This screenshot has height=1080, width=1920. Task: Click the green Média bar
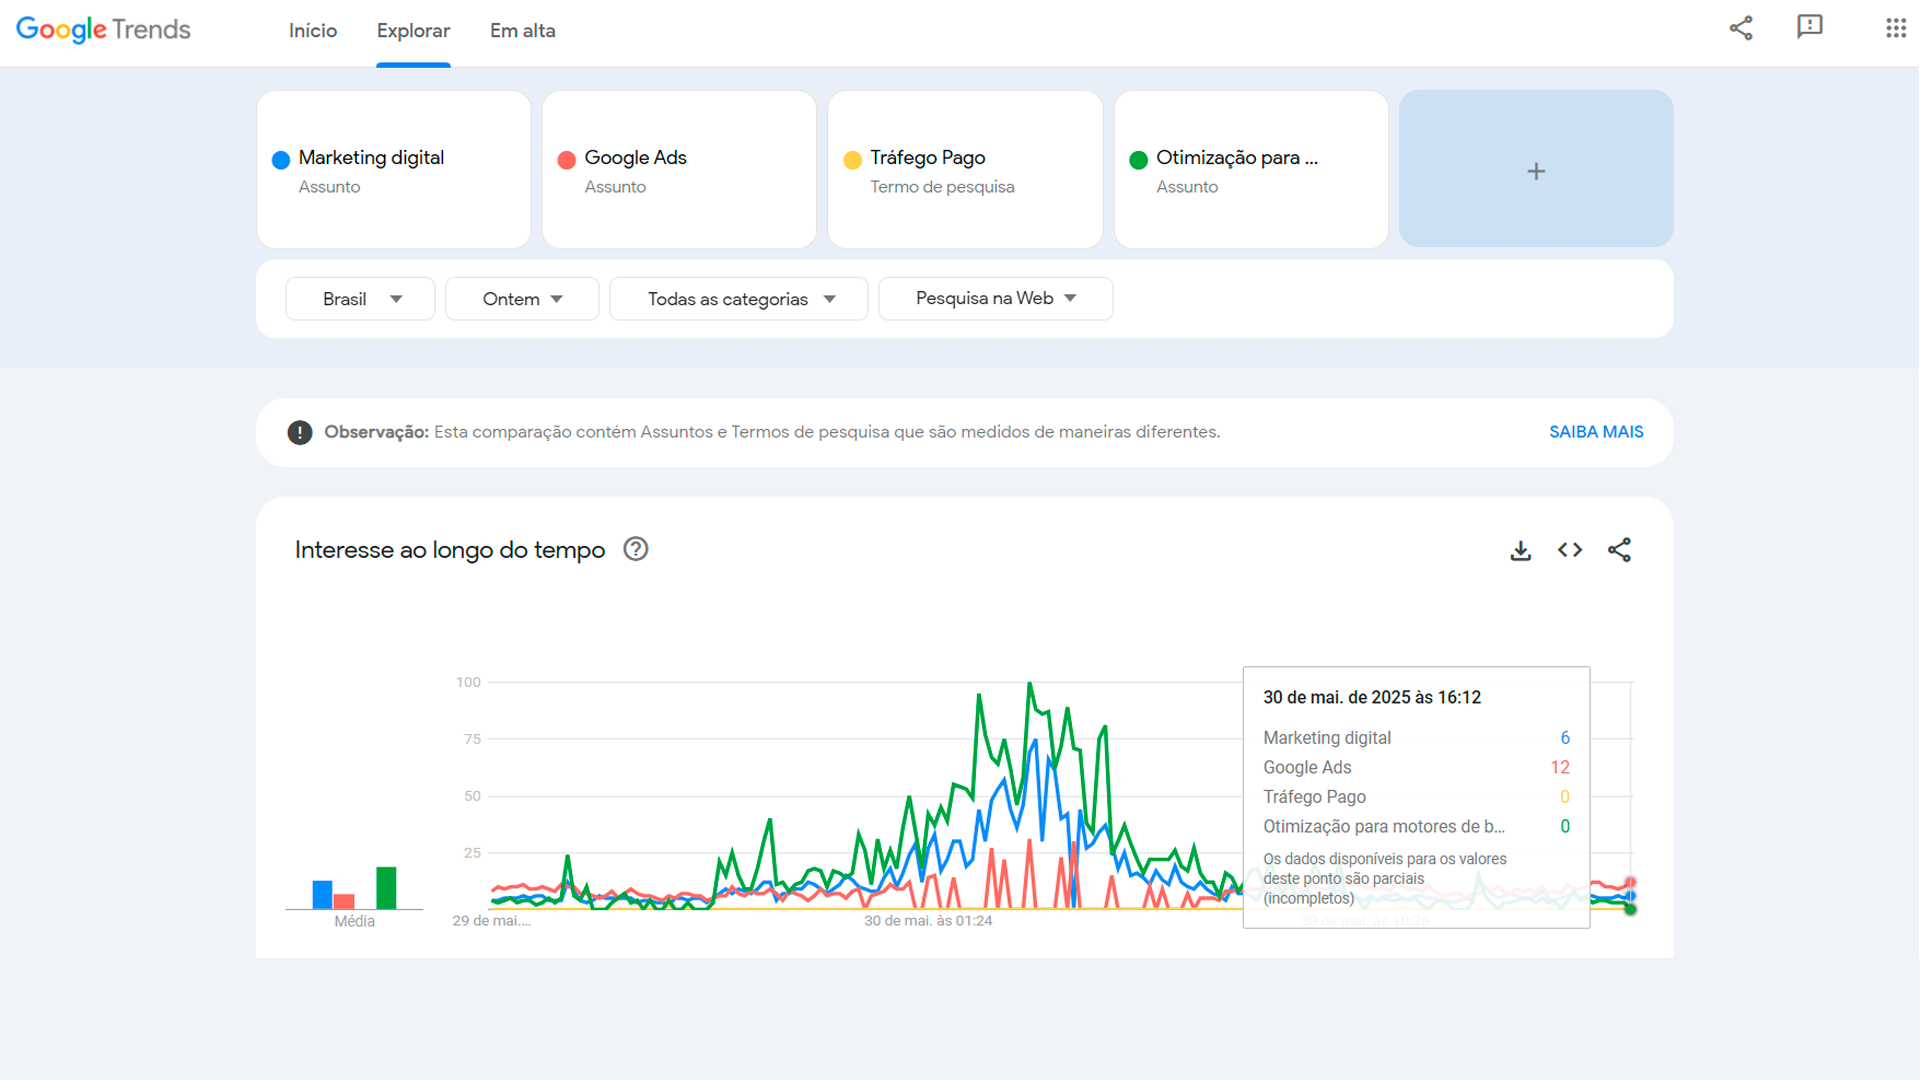(x=386, y=888)
